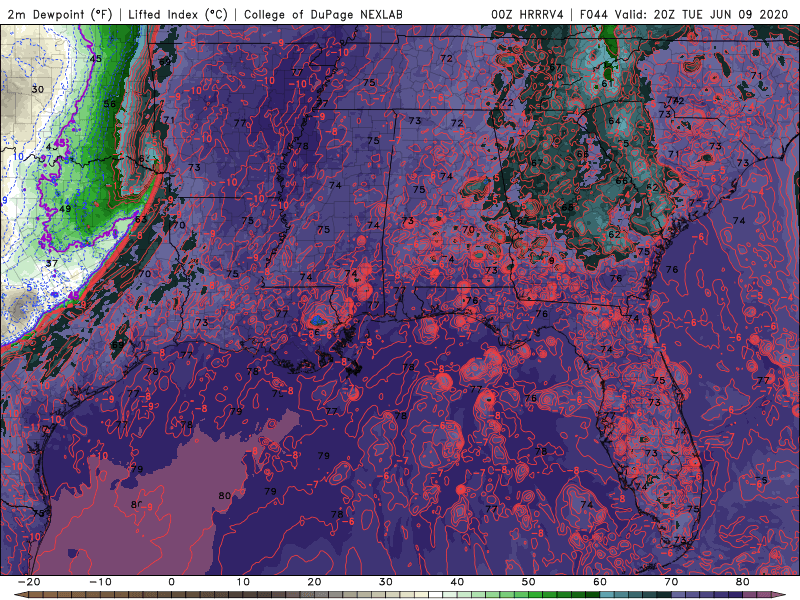Click the 60 label on the color scale

[x=600, y=582]
